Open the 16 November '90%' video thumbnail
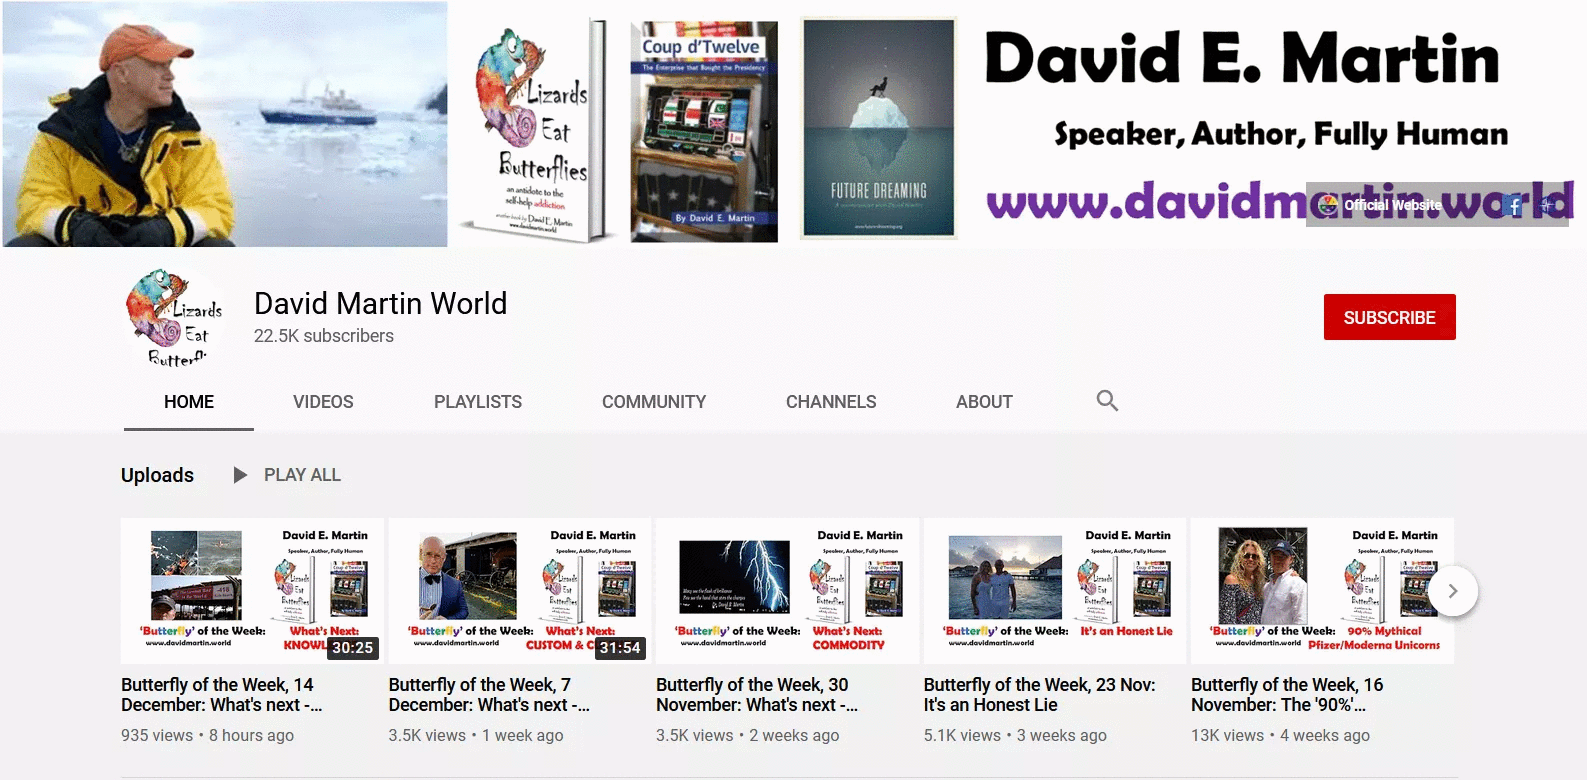1587x780 pixels. 1322,591
